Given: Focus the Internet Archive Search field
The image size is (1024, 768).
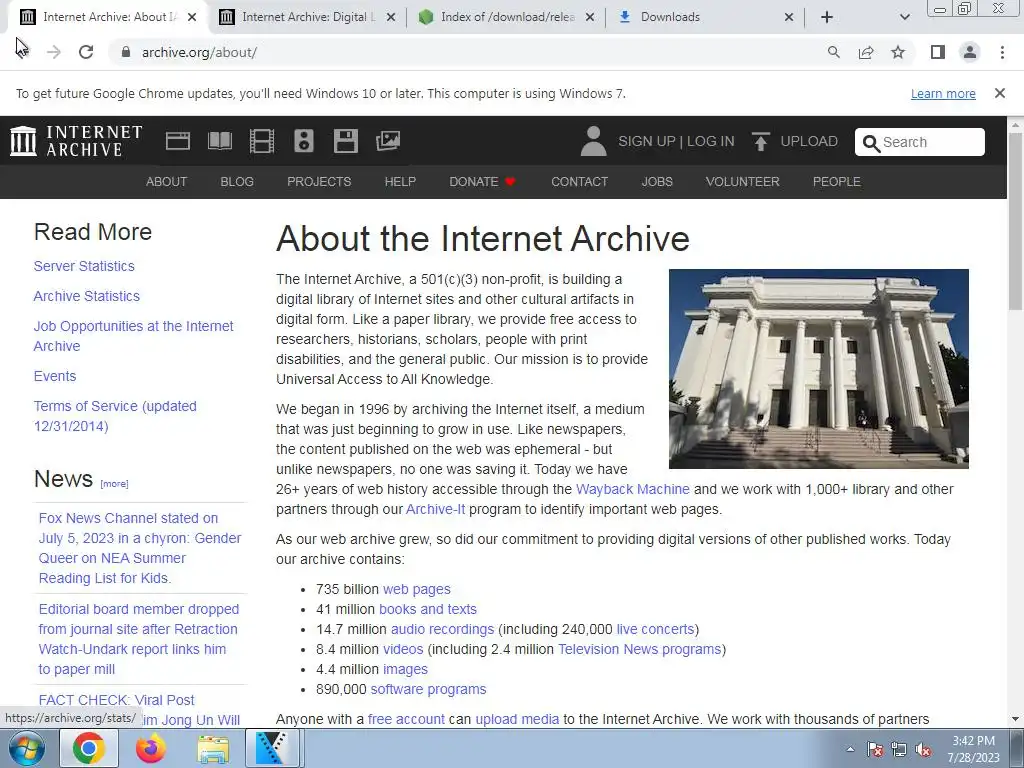Looking at the screenshot, I should coord(920,142).
